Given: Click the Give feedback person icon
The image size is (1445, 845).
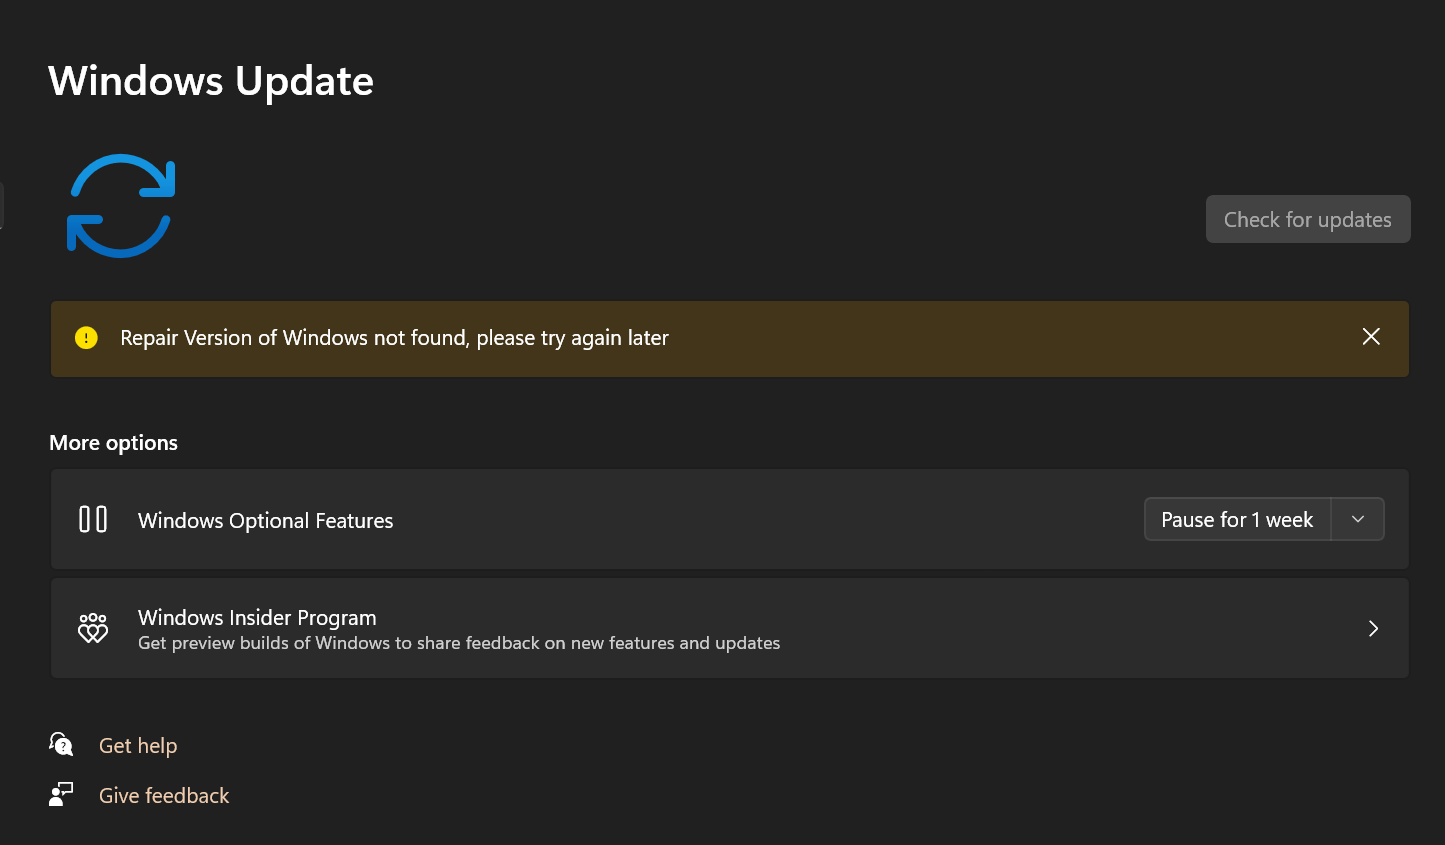Looking at the screenshot, I should point(61,794).
